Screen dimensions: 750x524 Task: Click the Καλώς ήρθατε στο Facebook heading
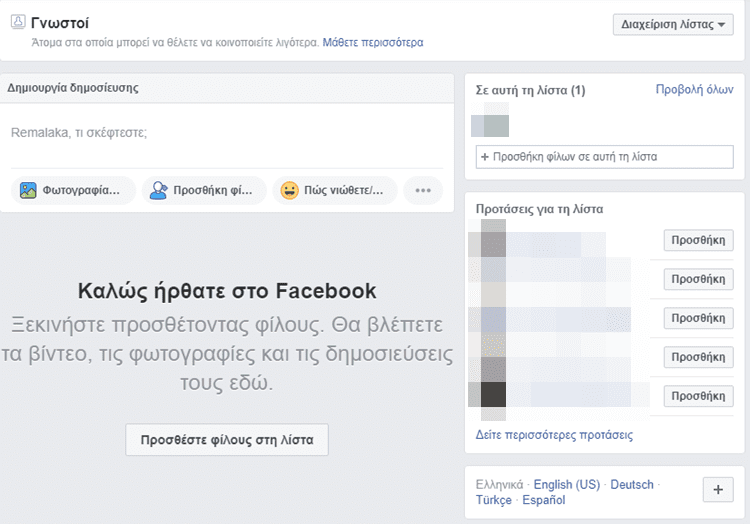tap(227, 291)
